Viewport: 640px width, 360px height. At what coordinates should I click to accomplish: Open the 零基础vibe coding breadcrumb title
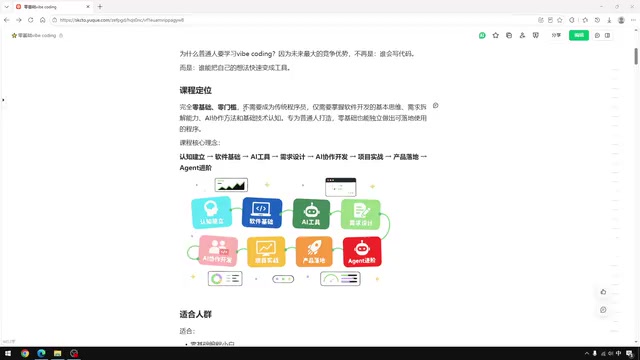point(37,36)
